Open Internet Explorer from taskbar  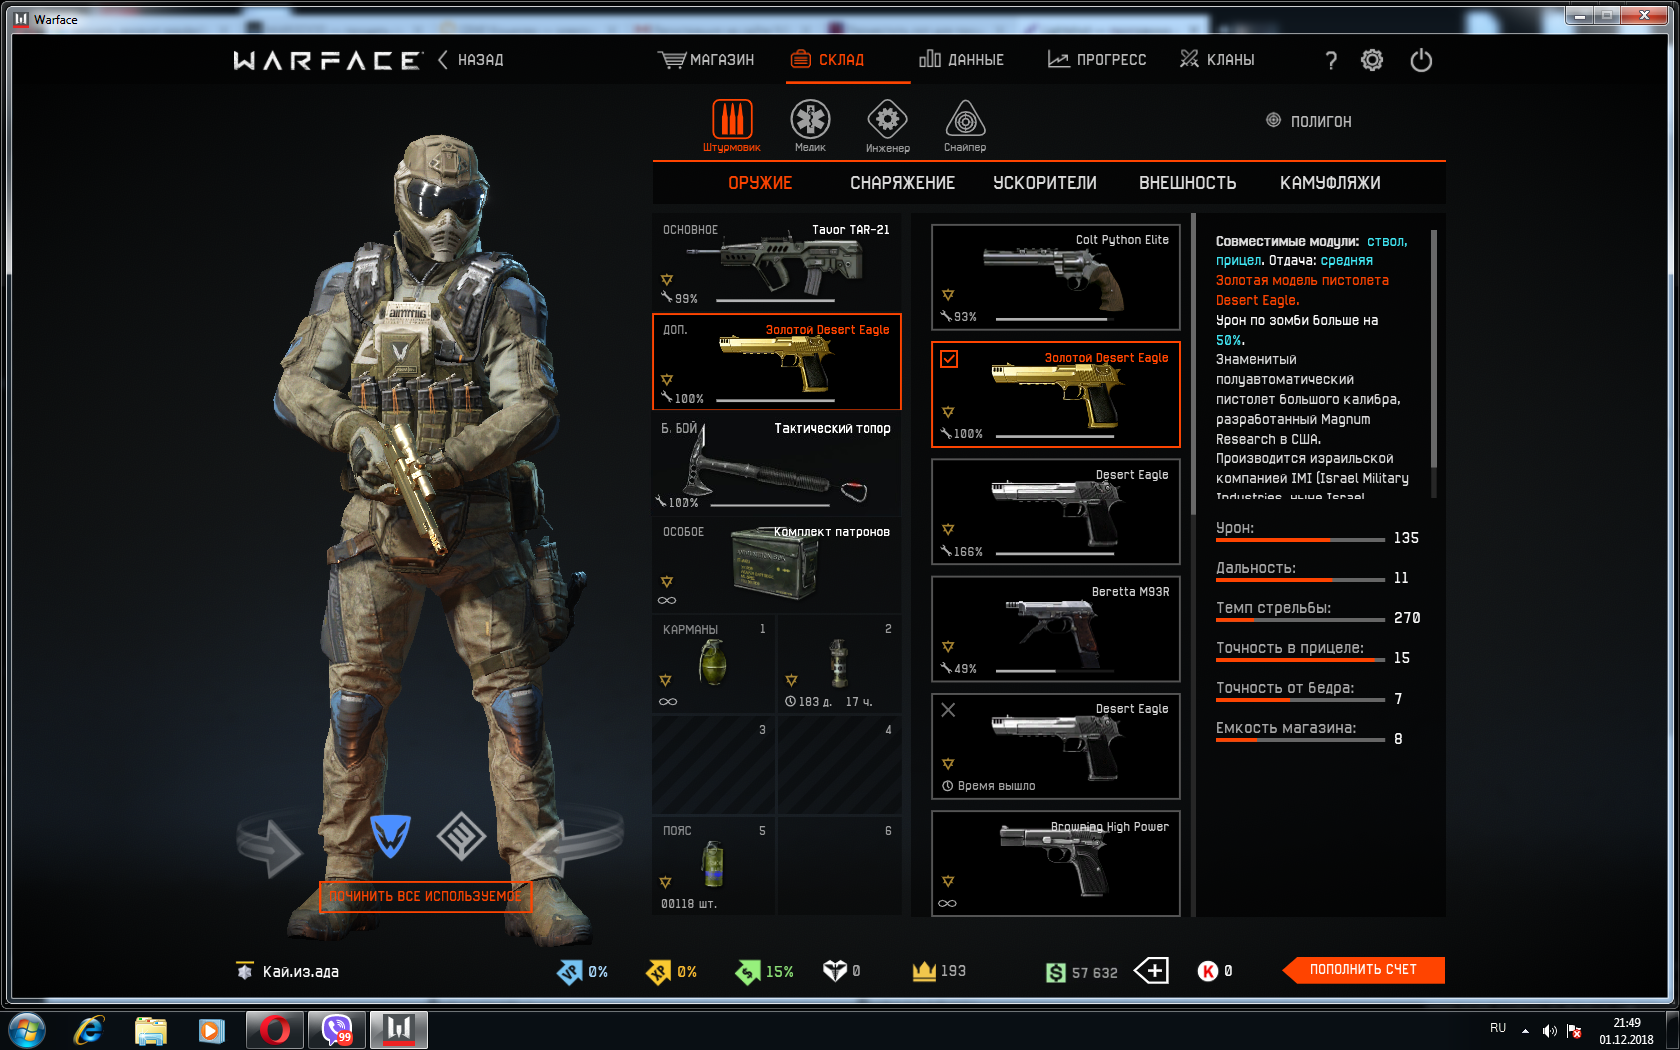tap(88, 1030)
